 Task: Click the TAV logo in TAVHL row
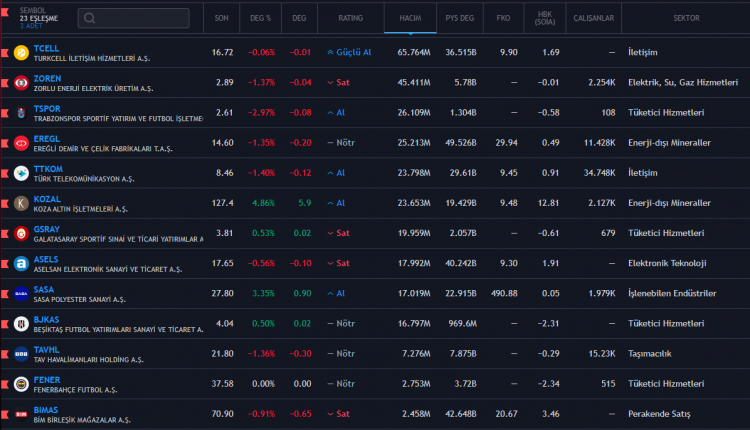(x=21, y=354)
